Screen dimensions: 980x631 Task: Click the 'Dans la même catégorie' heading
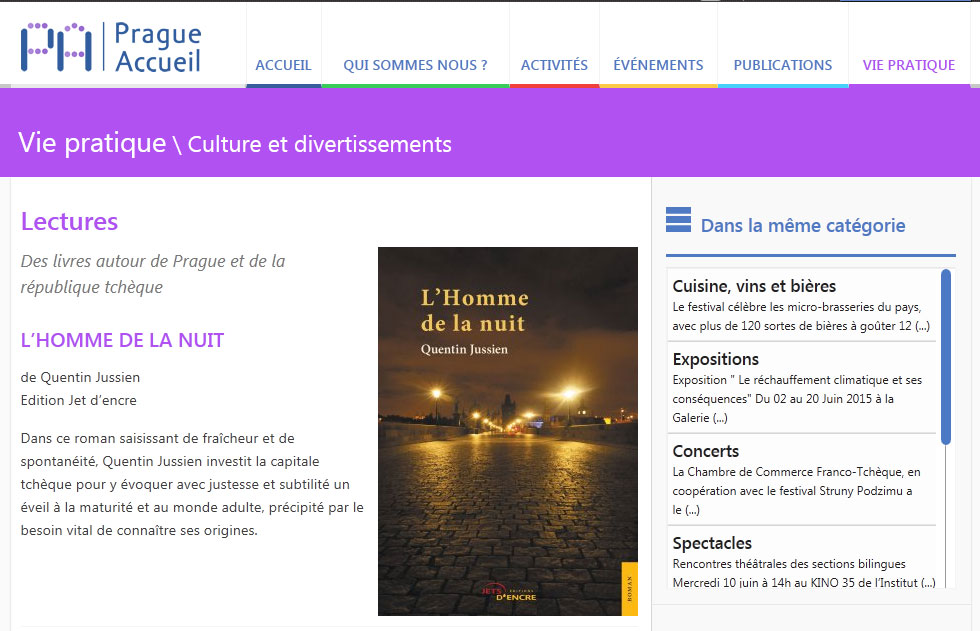803,226
